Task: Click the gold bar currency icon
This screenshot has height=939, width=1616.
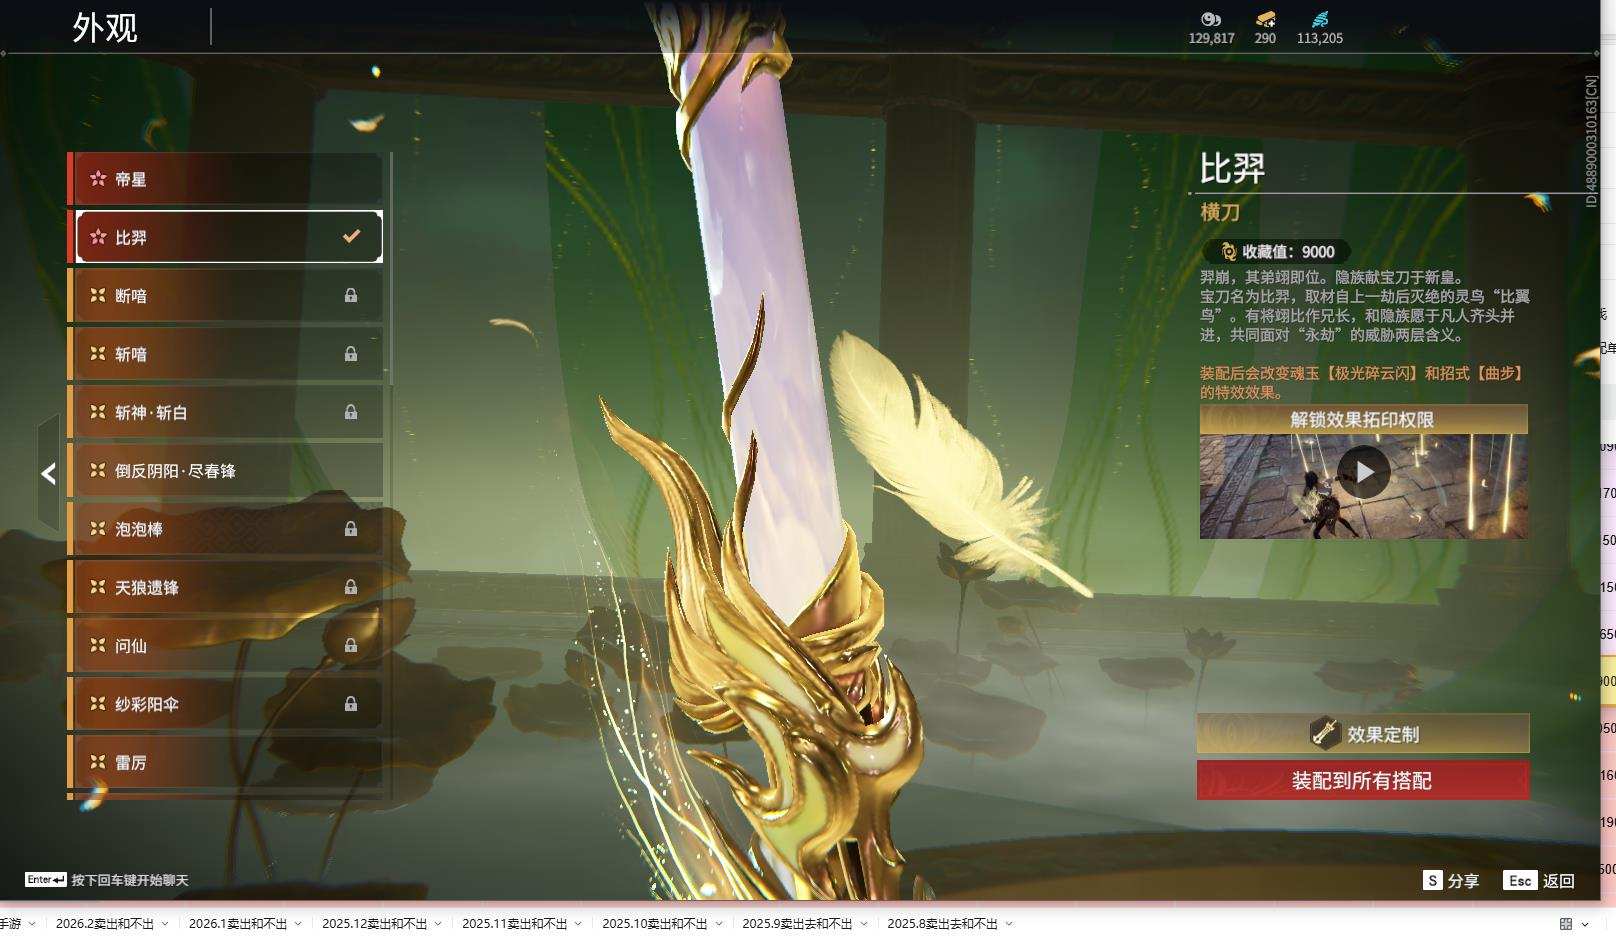Action: (x=1265, y=19)
